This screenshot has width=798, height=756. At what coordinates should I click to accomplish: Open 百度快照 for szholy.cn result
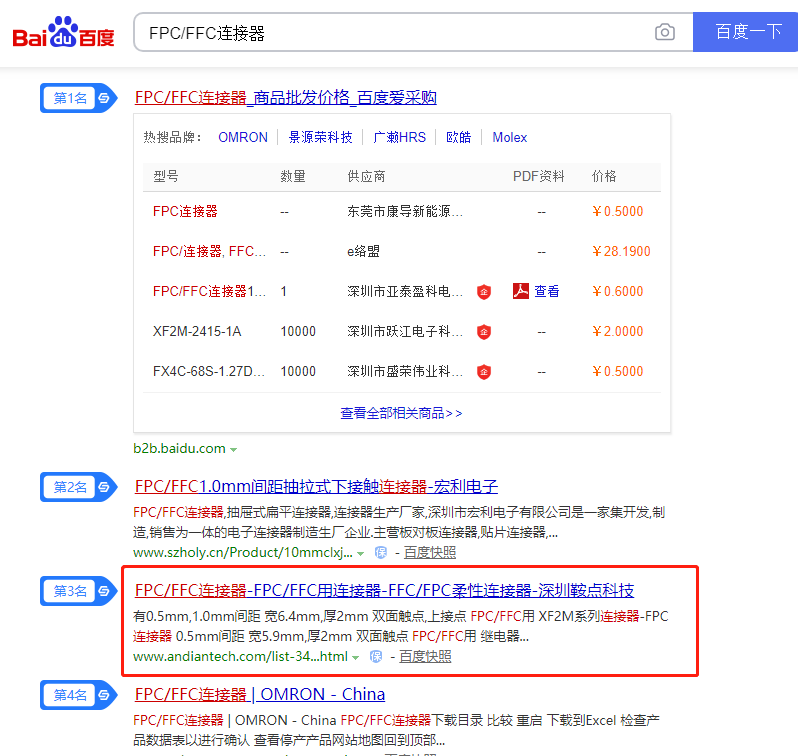[x=430, y=552]
